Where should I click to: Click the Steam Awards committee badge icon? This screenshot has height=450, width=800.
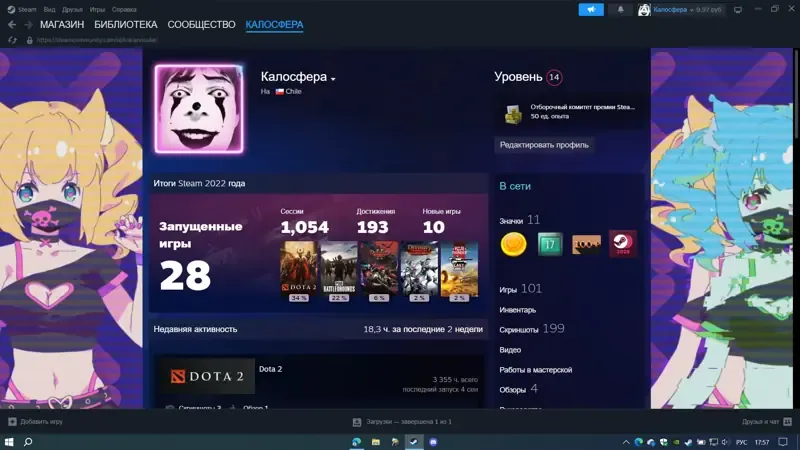(513, 113)
